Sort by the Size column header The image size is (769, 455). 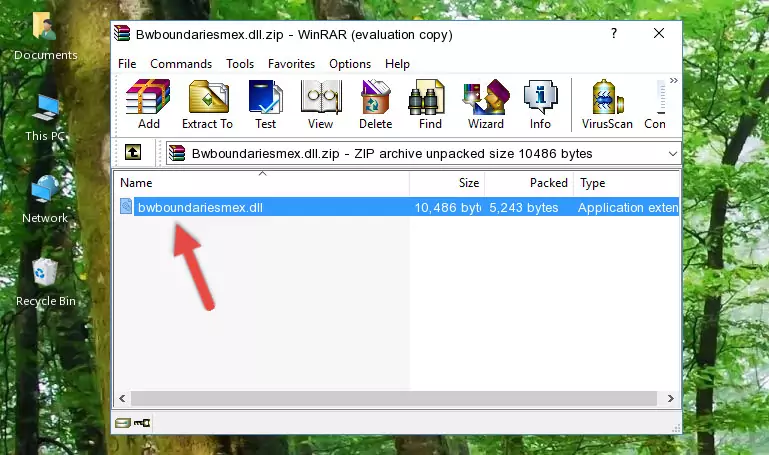tap(447, 183)
